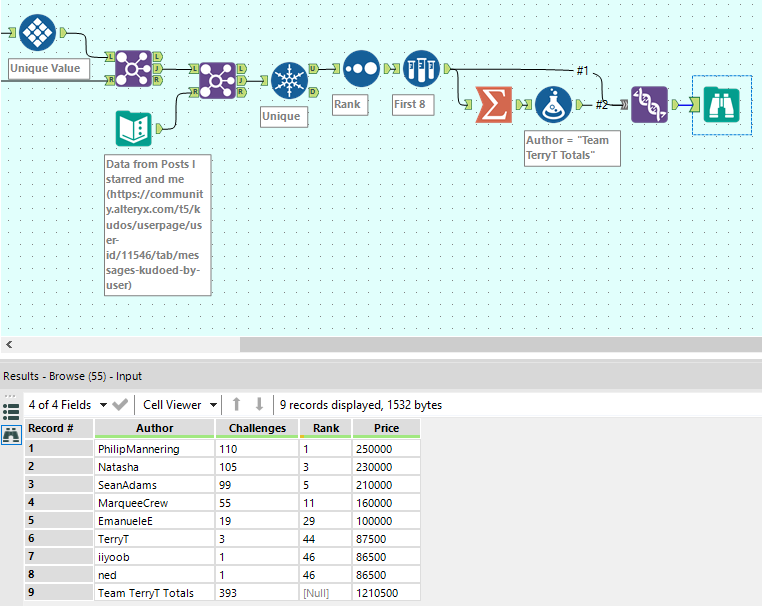Click the 9 records displayed status text

(361, 405)
